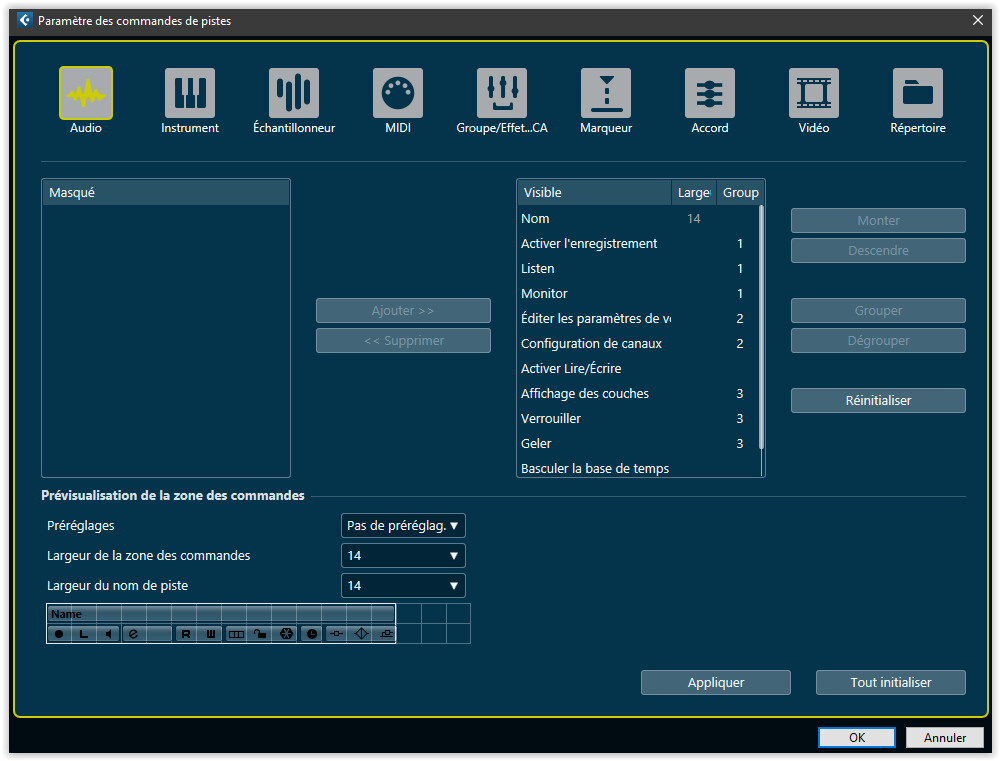Click the last preview icon after the diamond
Image resolution: width=1000 pixels, height=761 pixels.
click(386, 633)
